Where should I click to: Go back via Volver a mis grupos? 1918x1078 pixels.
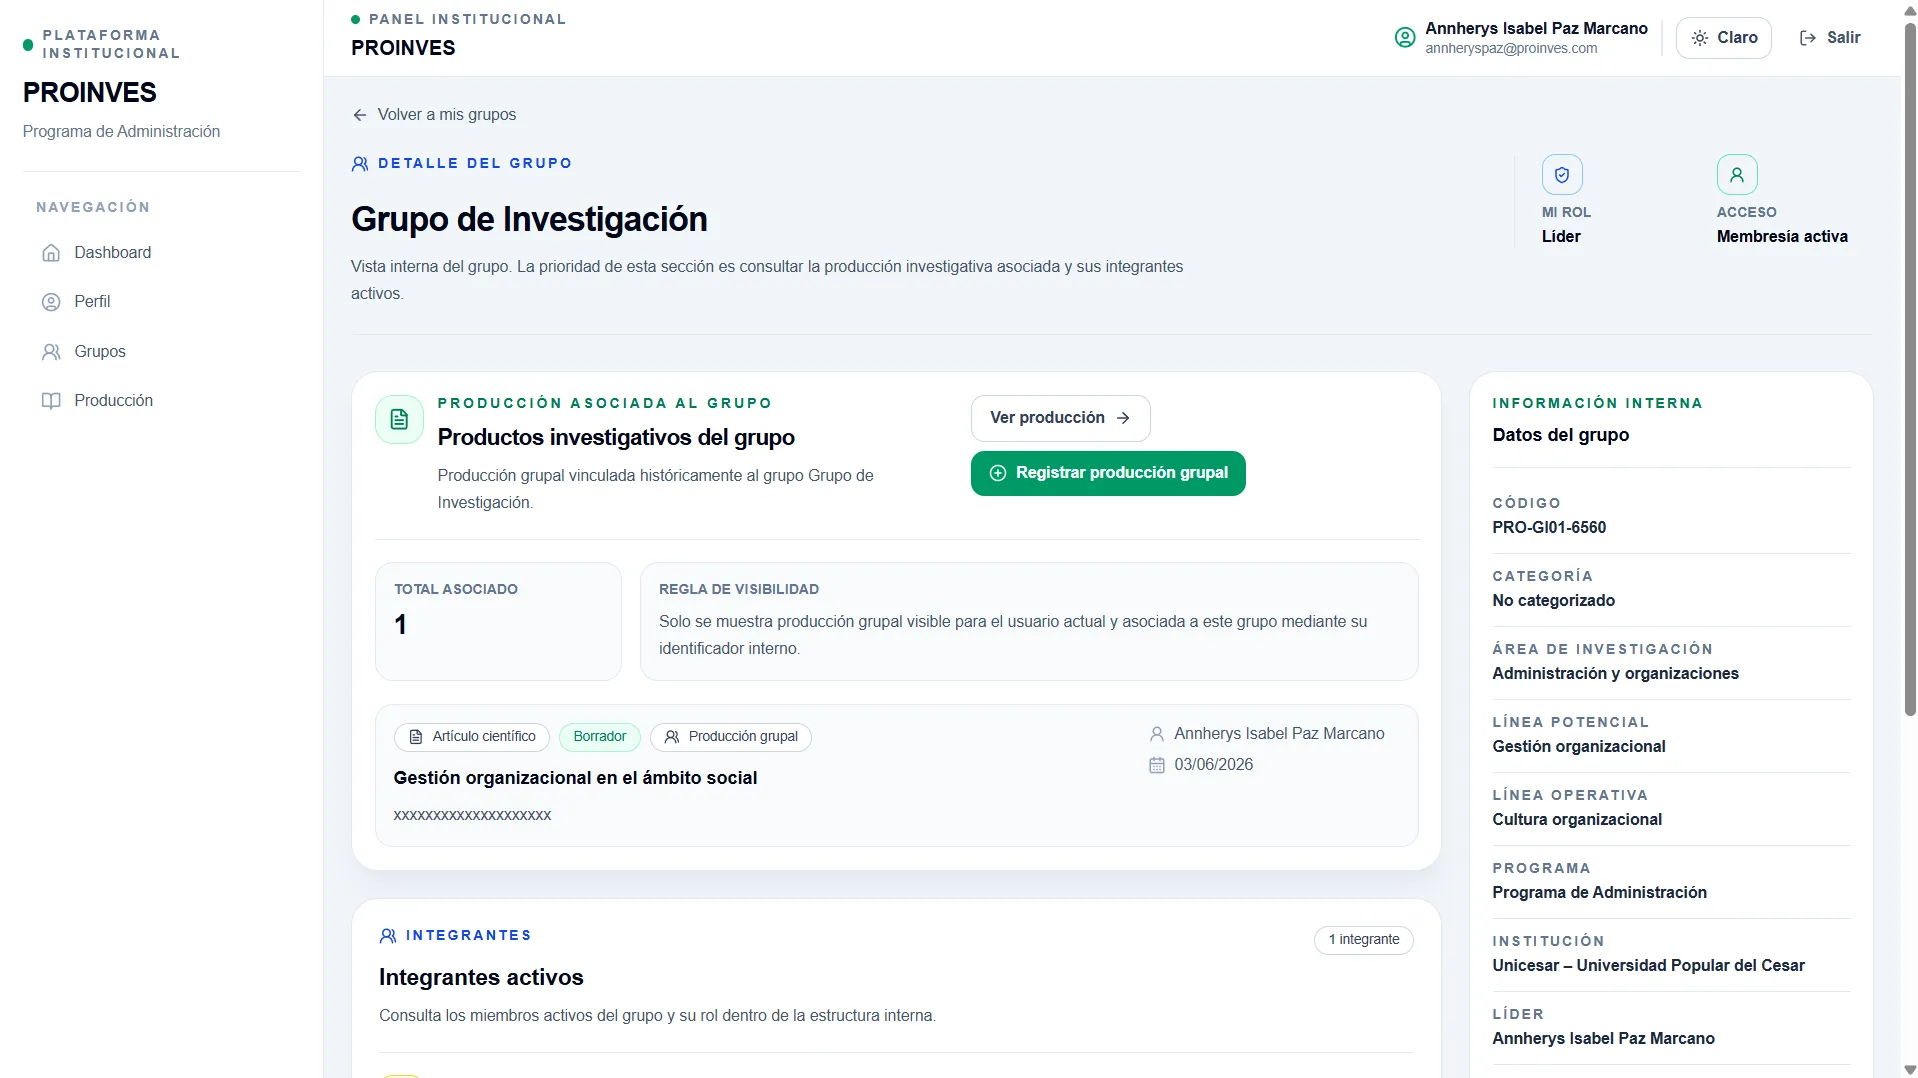(x=435, y=115)
